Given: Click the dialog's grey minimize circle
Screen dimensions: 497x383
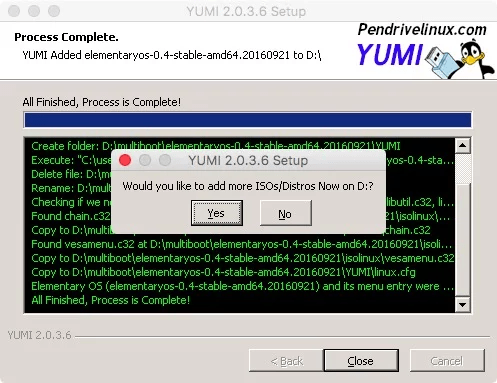Looking at the screenshot, I should click(145, 160).
